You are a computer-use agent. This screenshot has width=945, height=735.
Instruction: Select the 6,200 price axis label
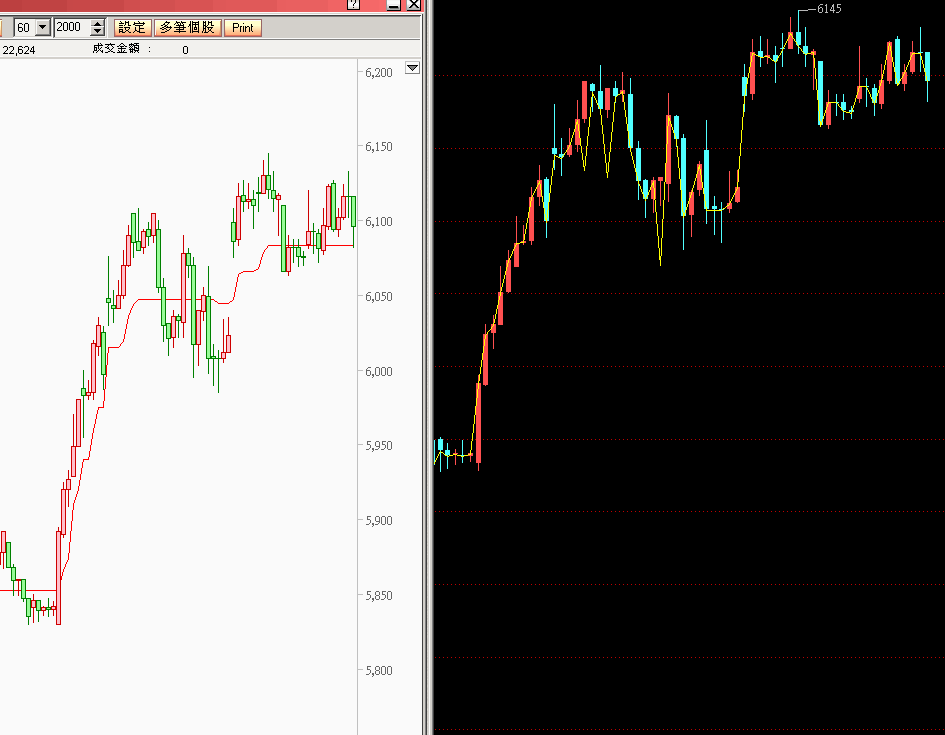point(378,72)
